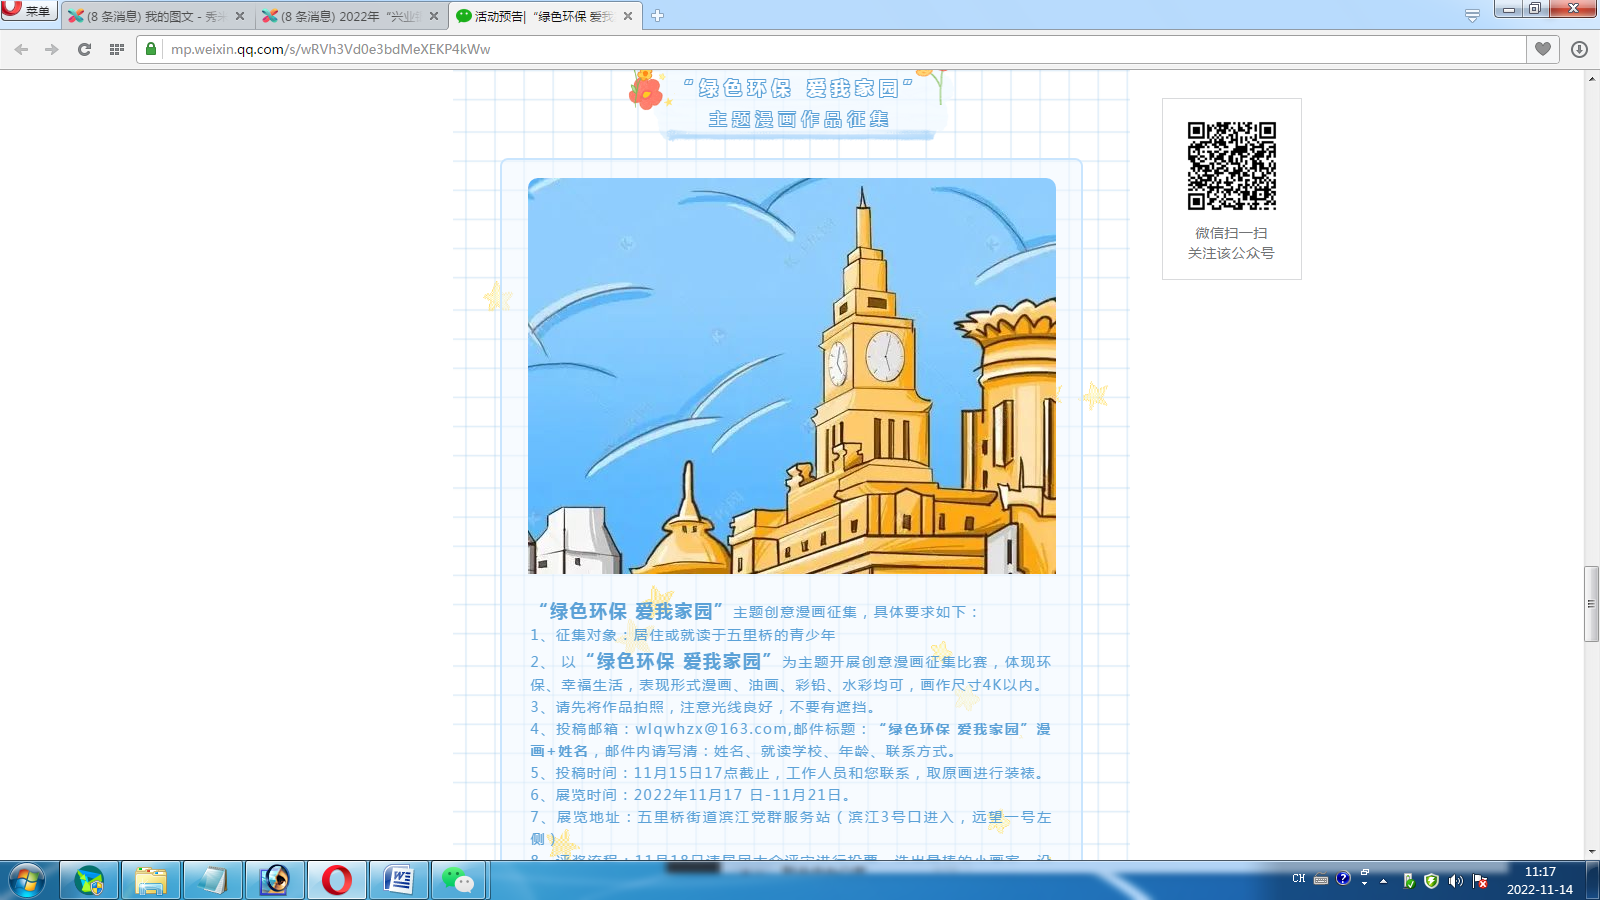
Task: Go back to previous page
Action: [22, 49]
